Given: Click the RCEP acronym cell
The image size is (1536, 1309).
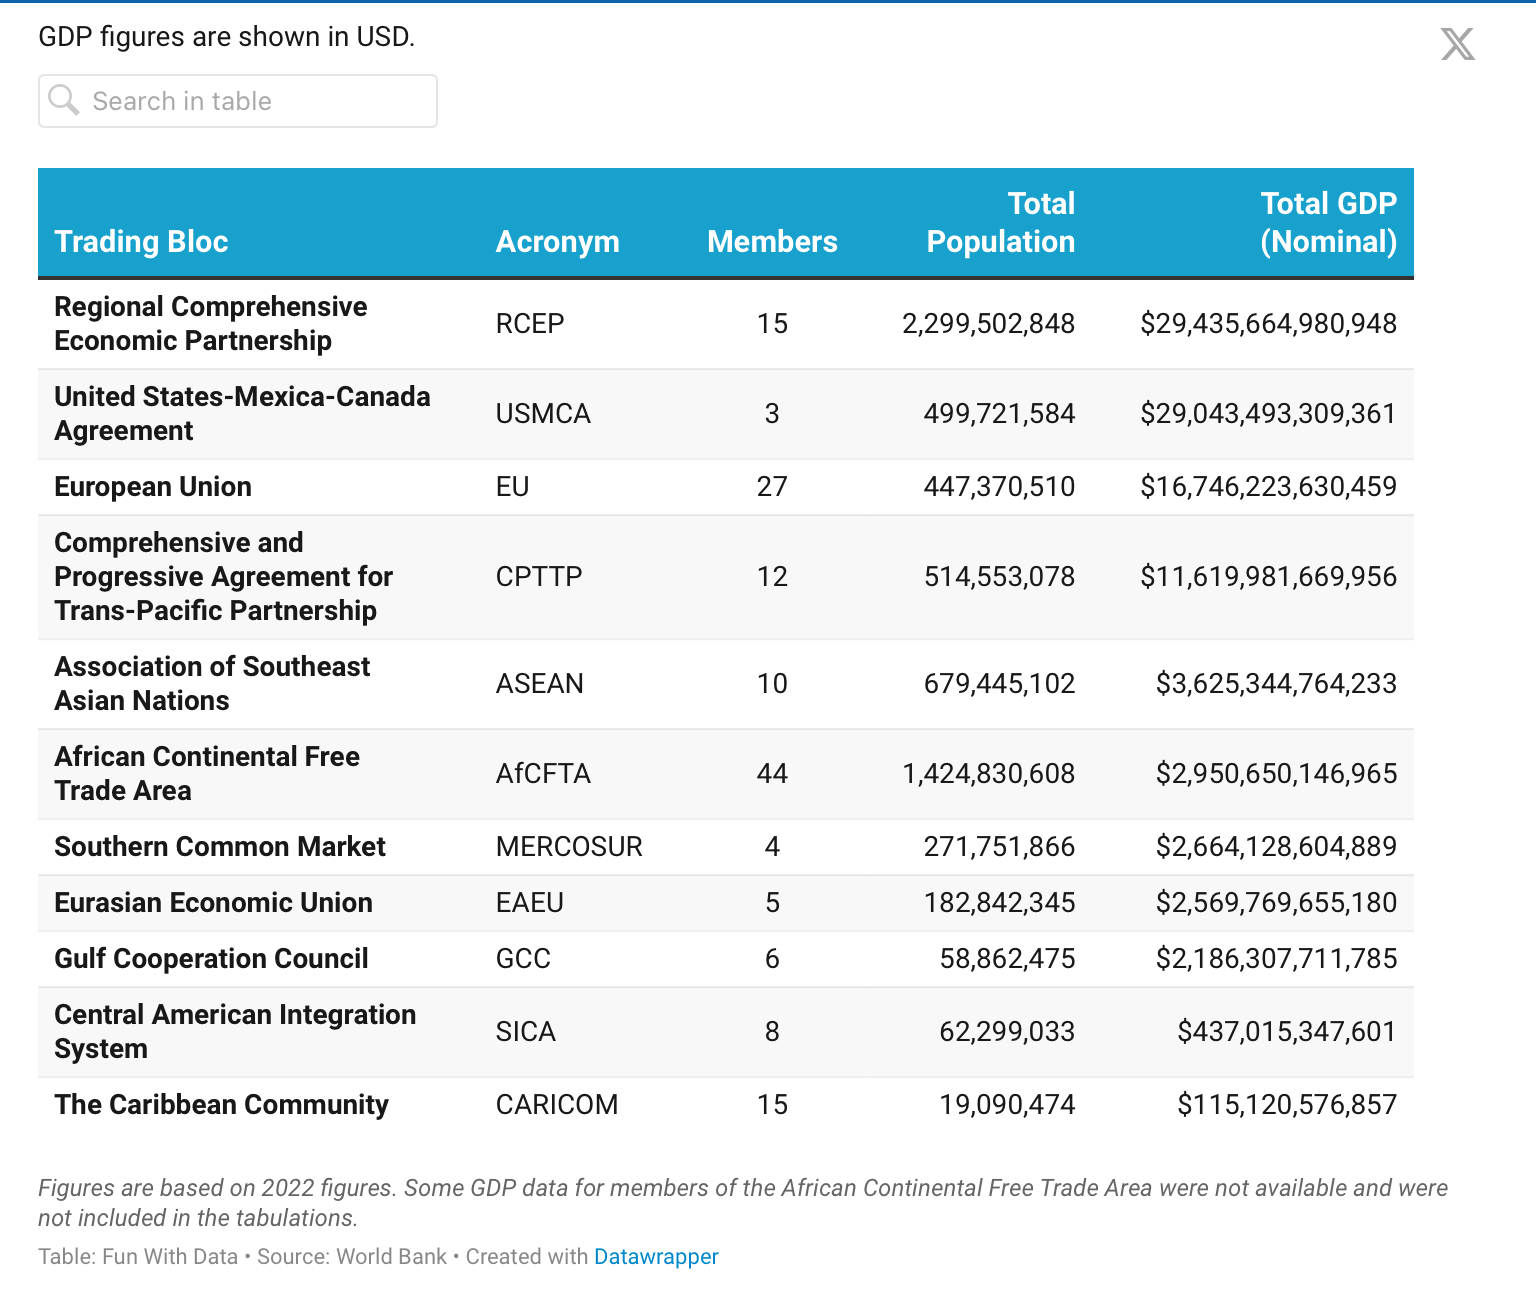Looking at the screenshot, I should click(x=530, y=324).
